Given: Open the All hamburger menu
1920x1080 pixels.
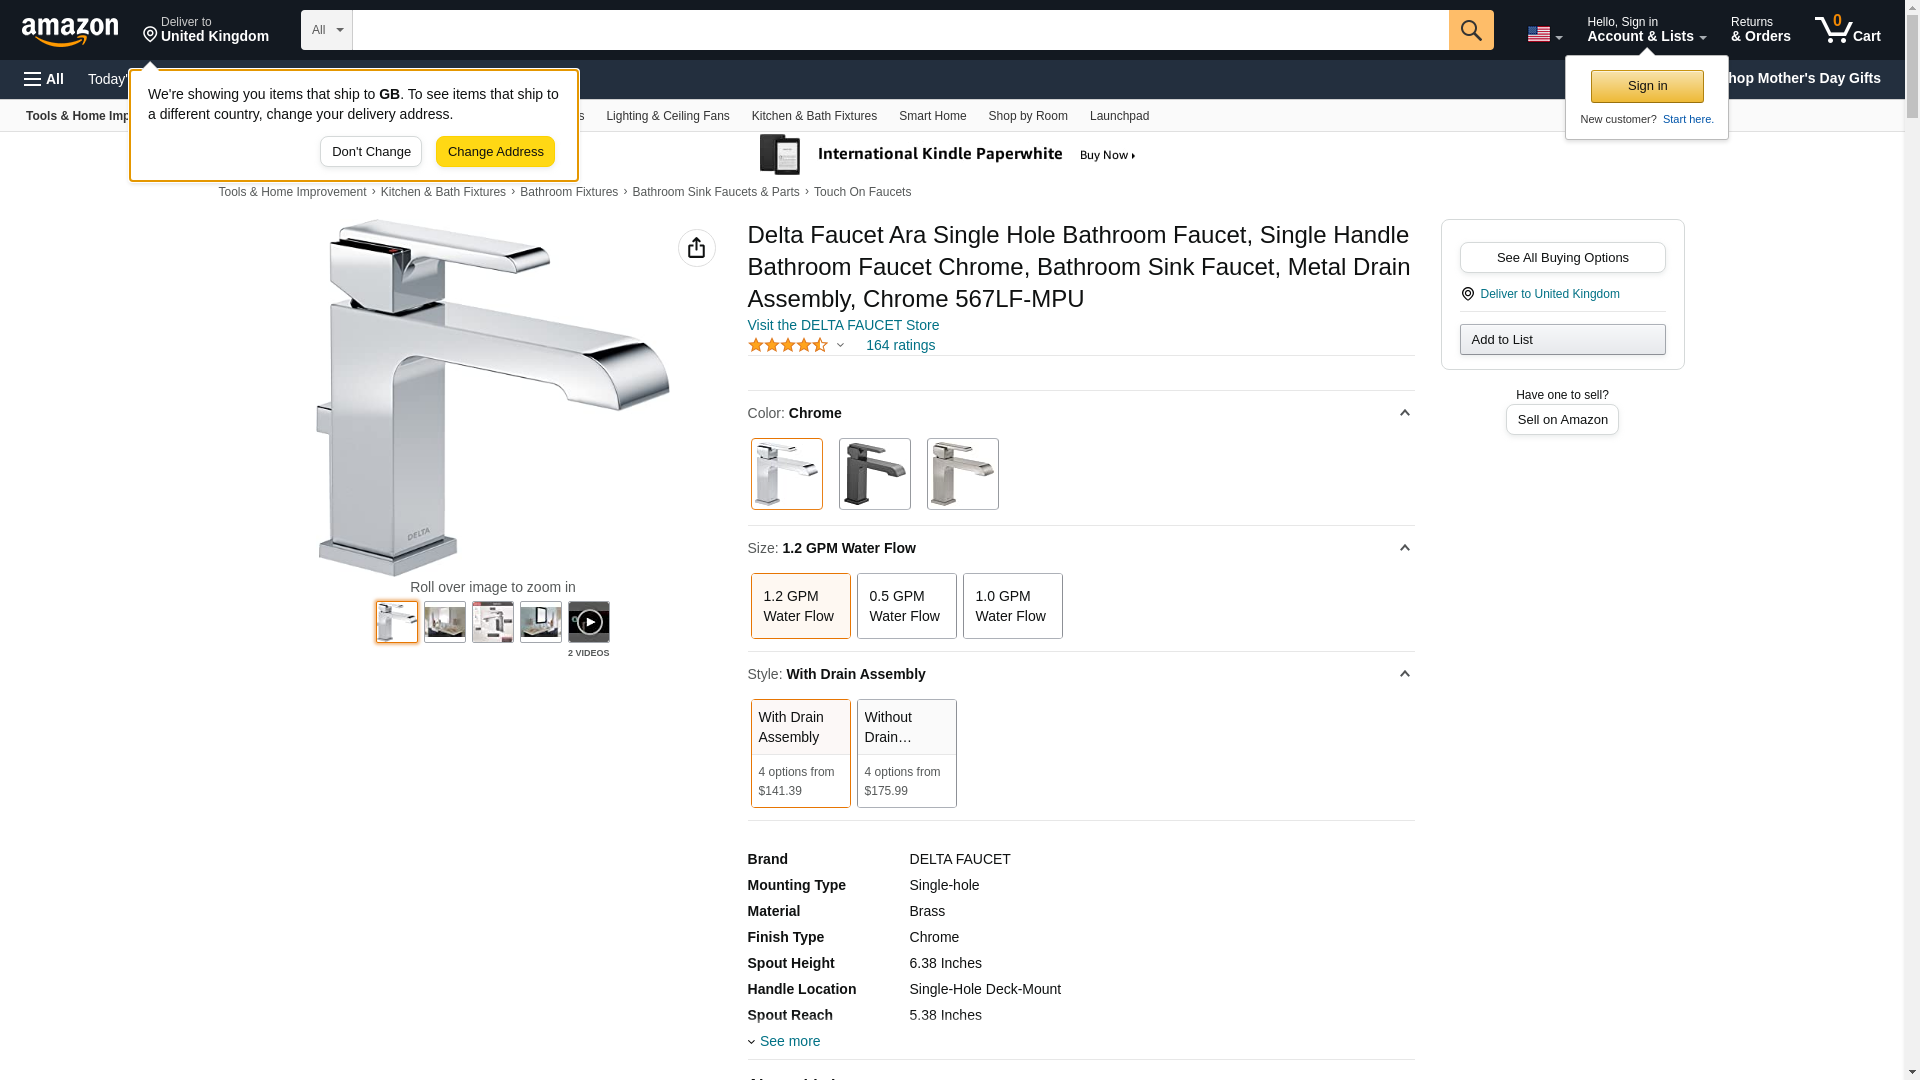Looking at the screenshot, I should [44, 79].
